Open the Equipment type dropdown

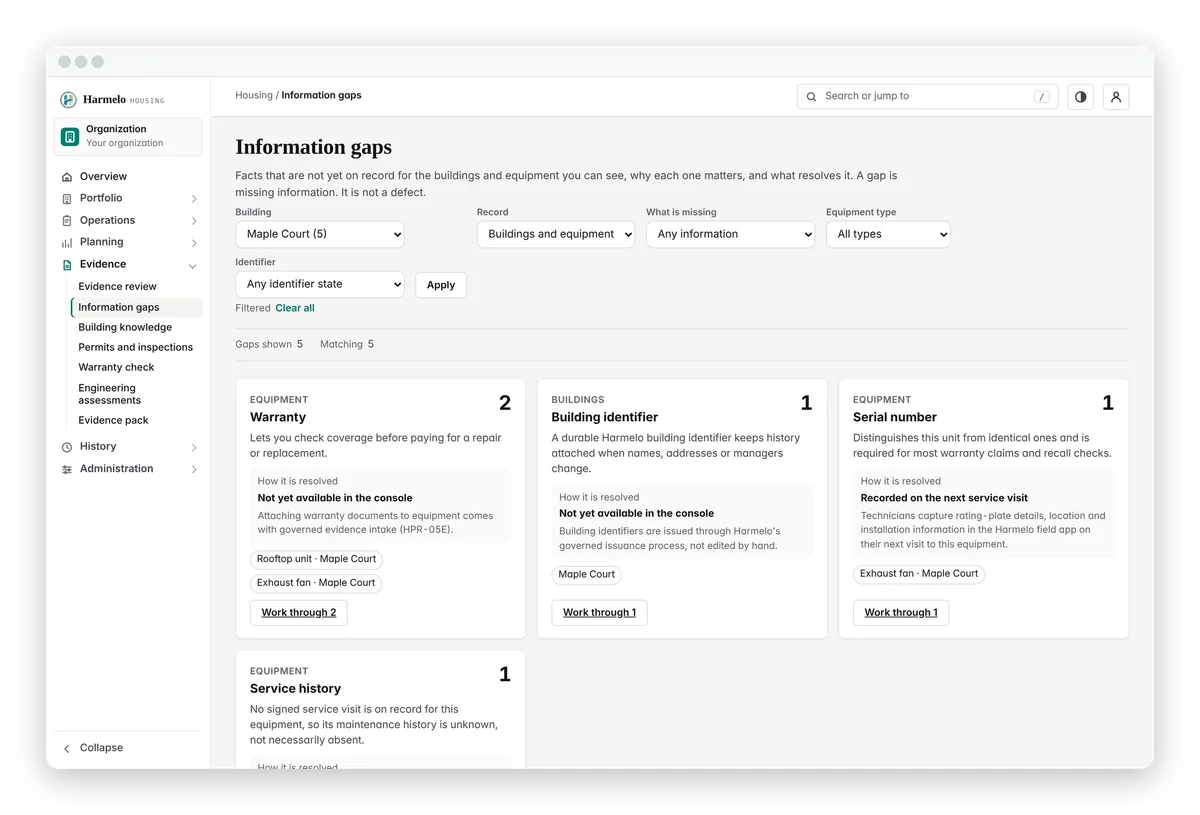(x=888, y=234)
